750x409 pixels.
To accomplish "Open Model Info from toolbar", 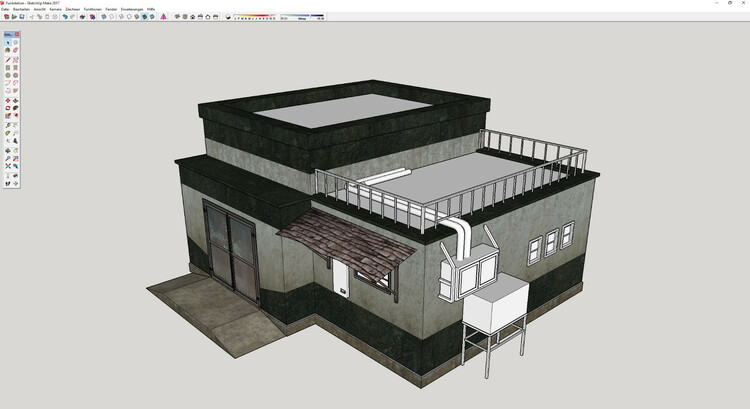I will pos(92,17).
